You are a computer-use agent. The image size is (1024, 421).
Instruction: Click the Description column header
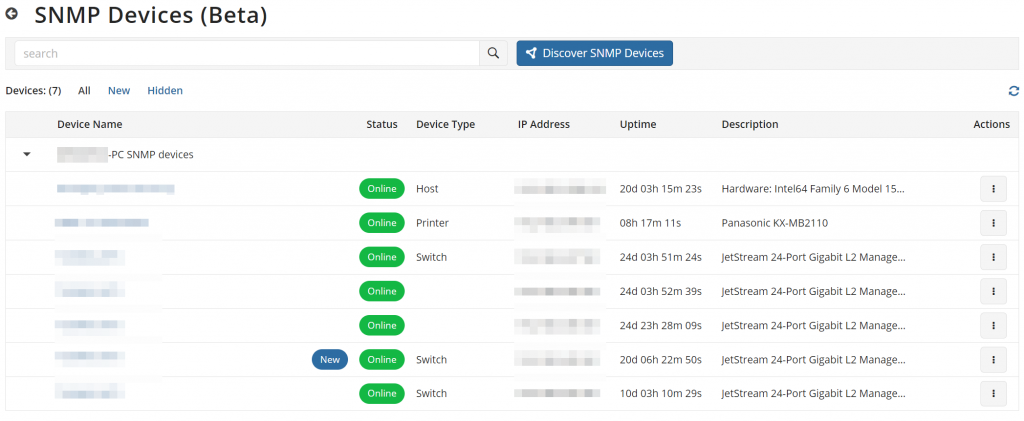tap(750, 124)
